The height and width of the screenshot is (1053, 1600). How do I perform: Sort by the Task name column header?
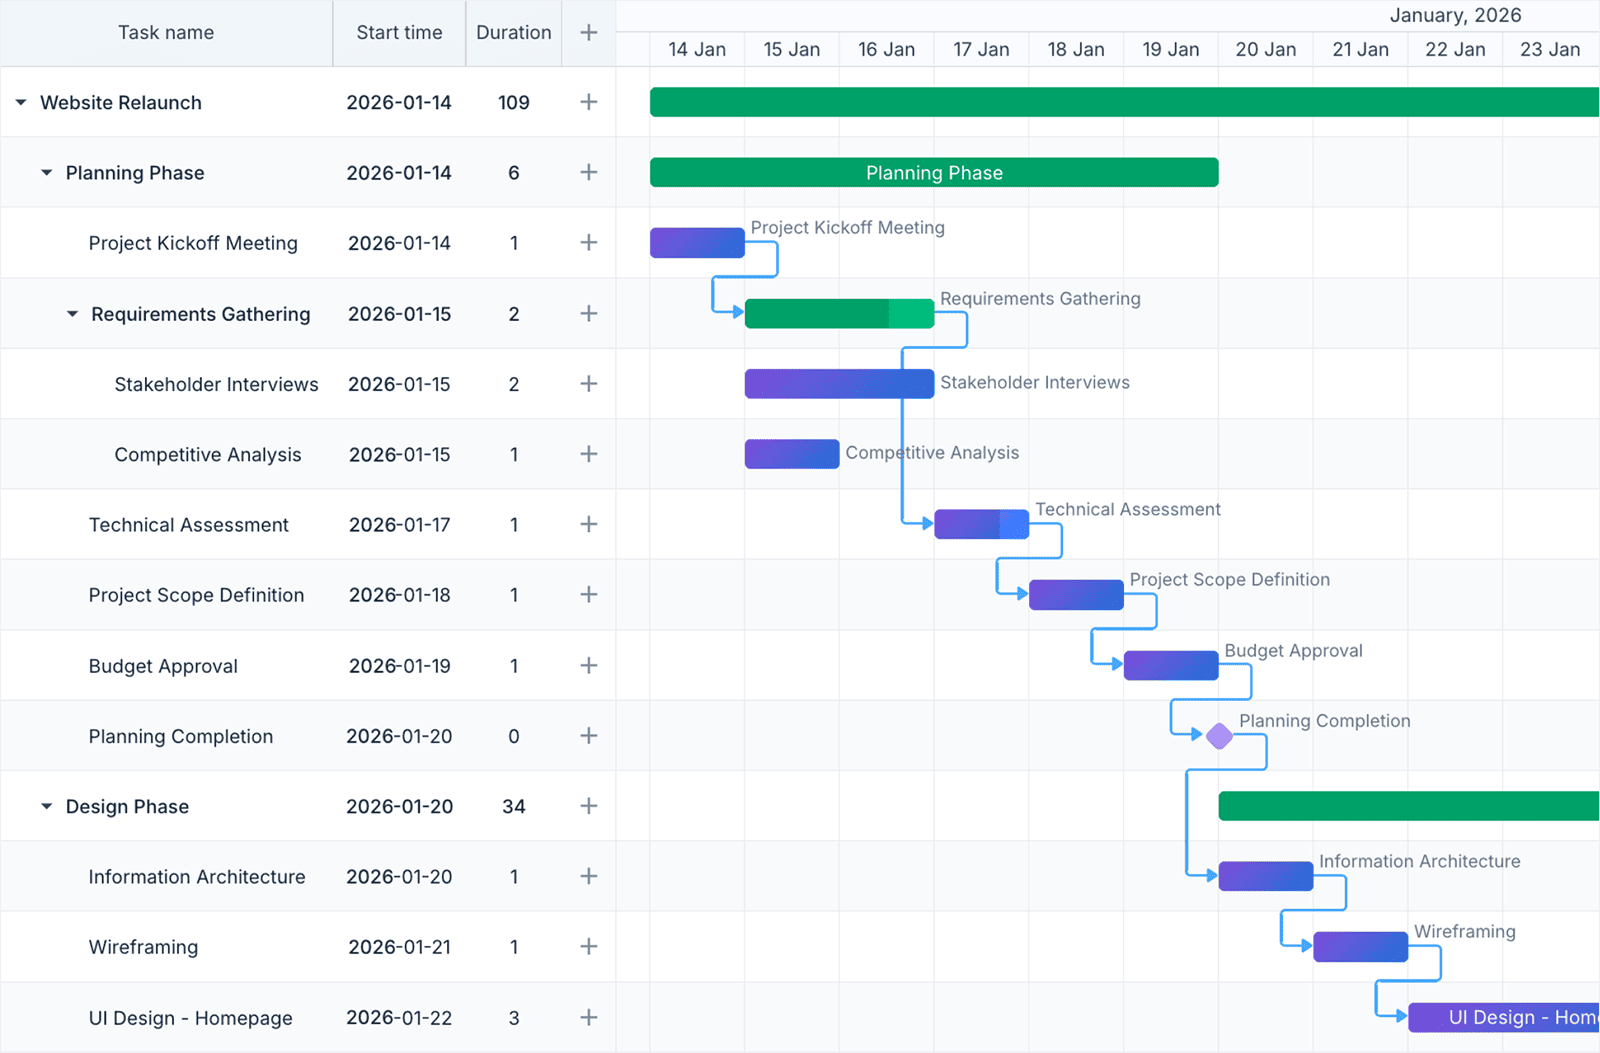click(x=166, y=33)
